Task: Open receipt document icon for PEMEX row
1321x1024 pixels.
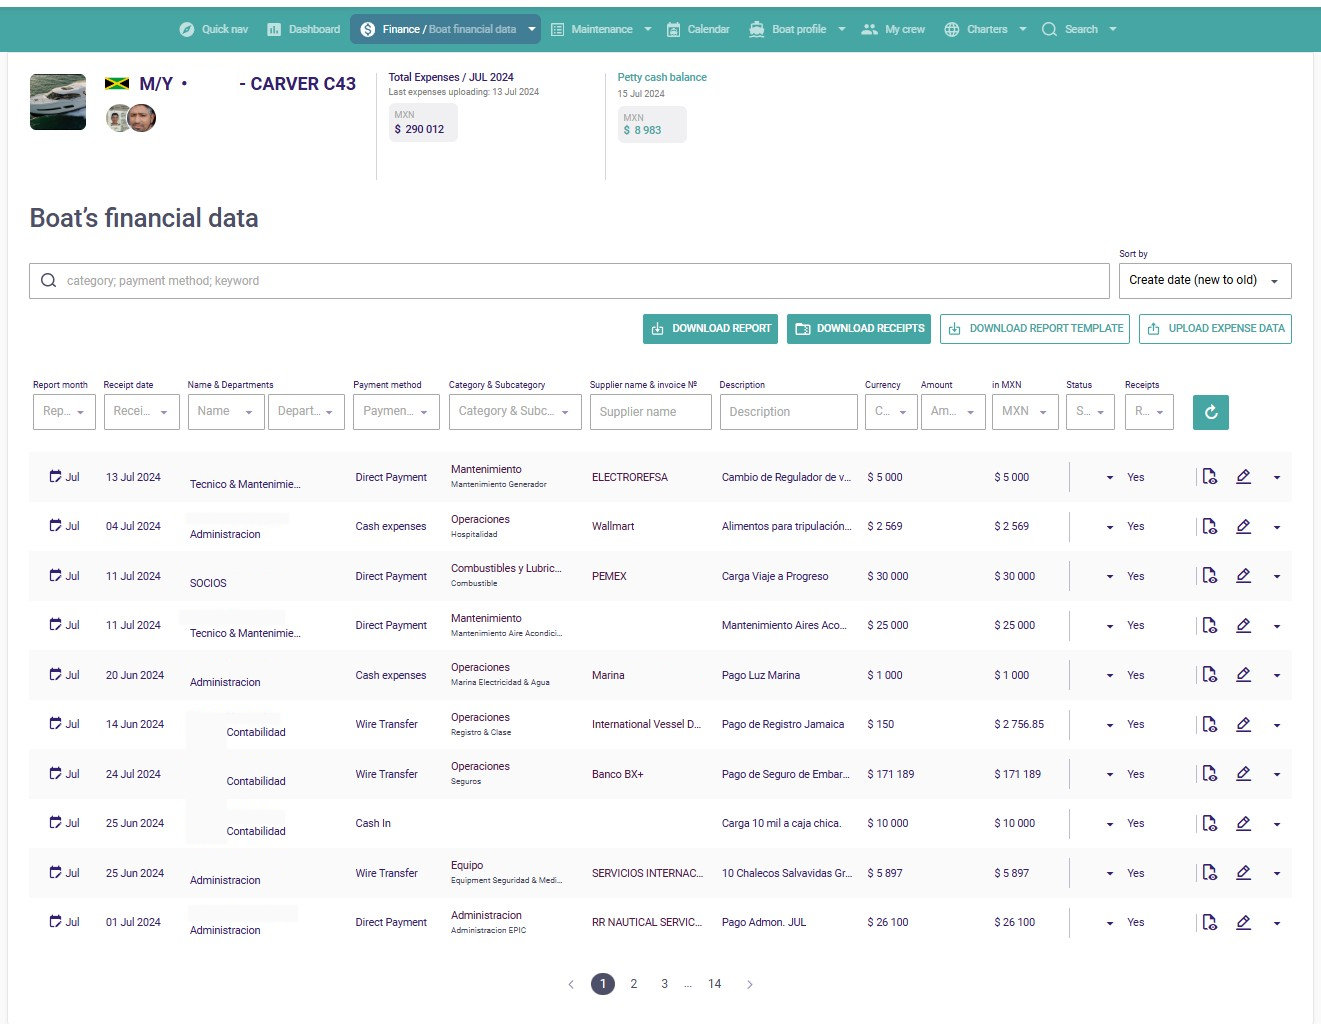Action: pos(1209,576)
